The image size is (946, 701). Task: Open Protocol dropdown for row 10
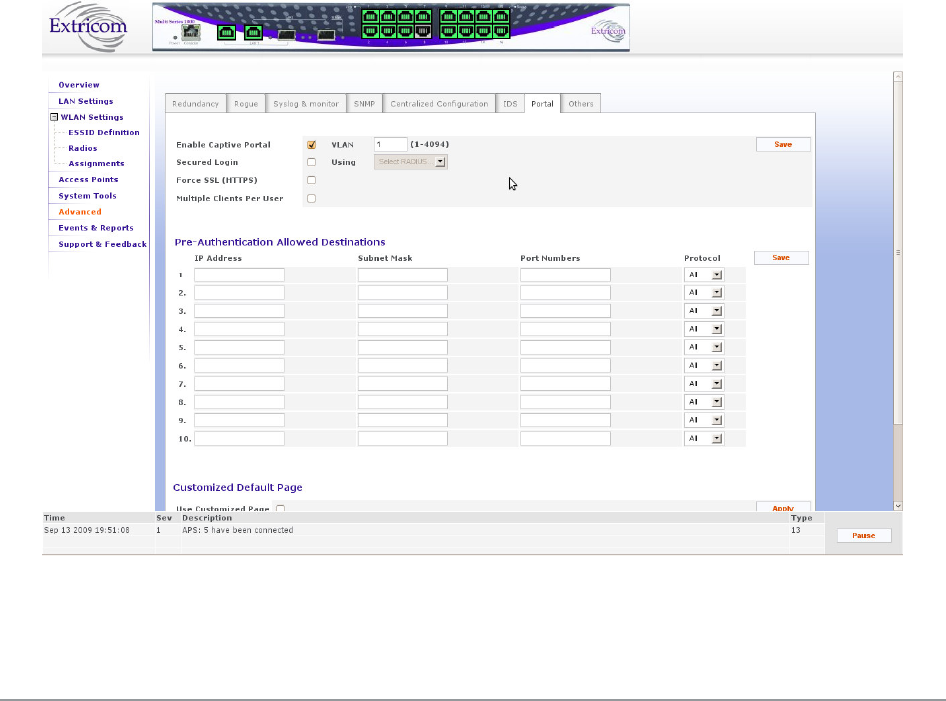pyautogui.click(x=704, y=439)
